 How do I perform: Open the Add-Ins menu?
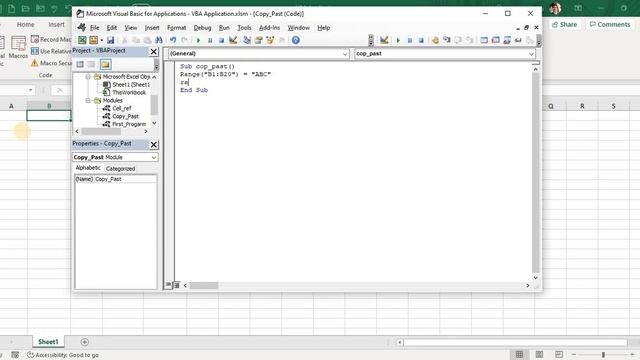269,28
